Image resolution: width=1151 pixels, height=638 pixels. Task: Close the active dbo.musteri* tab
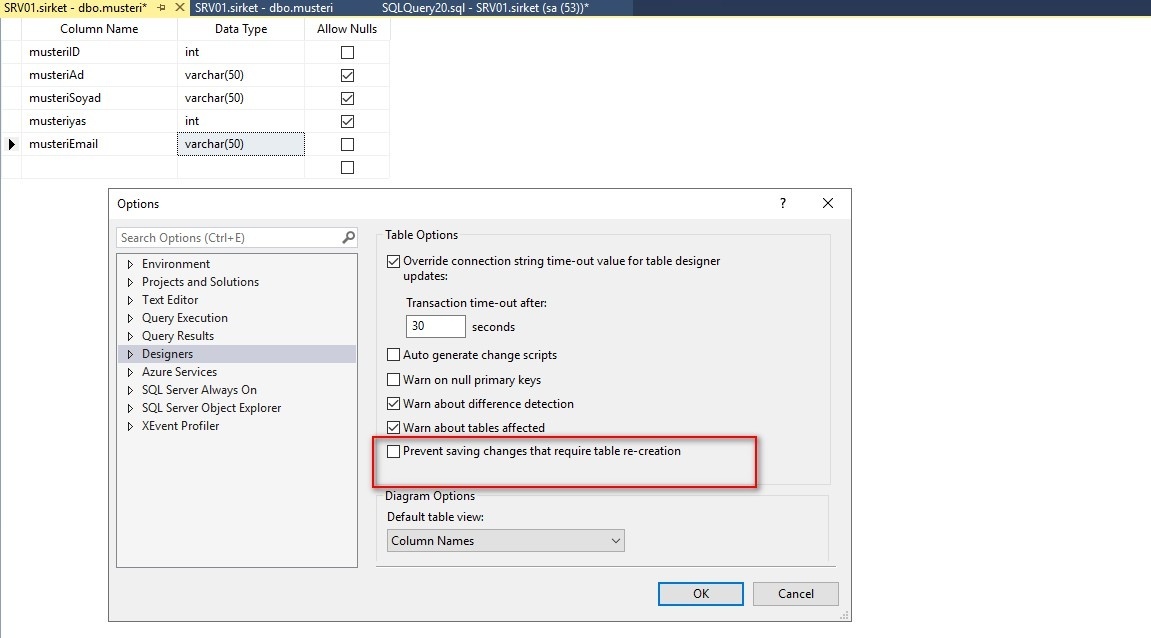[180, 8]
